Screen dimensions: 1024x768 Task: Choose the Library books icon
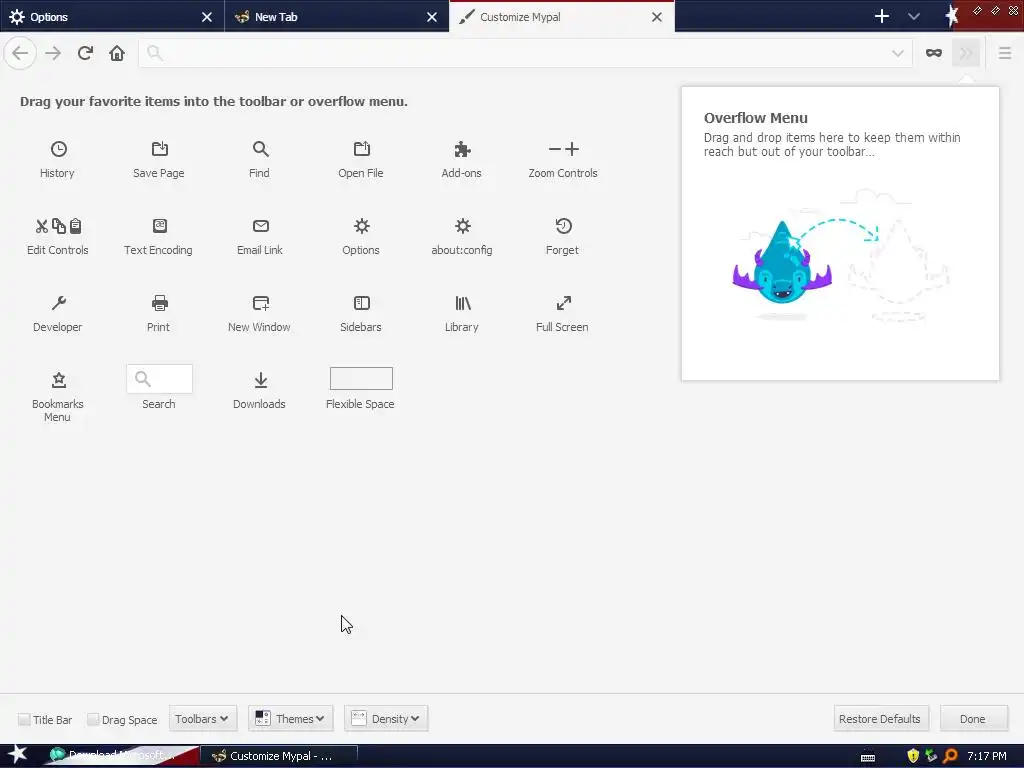(462, 303)
